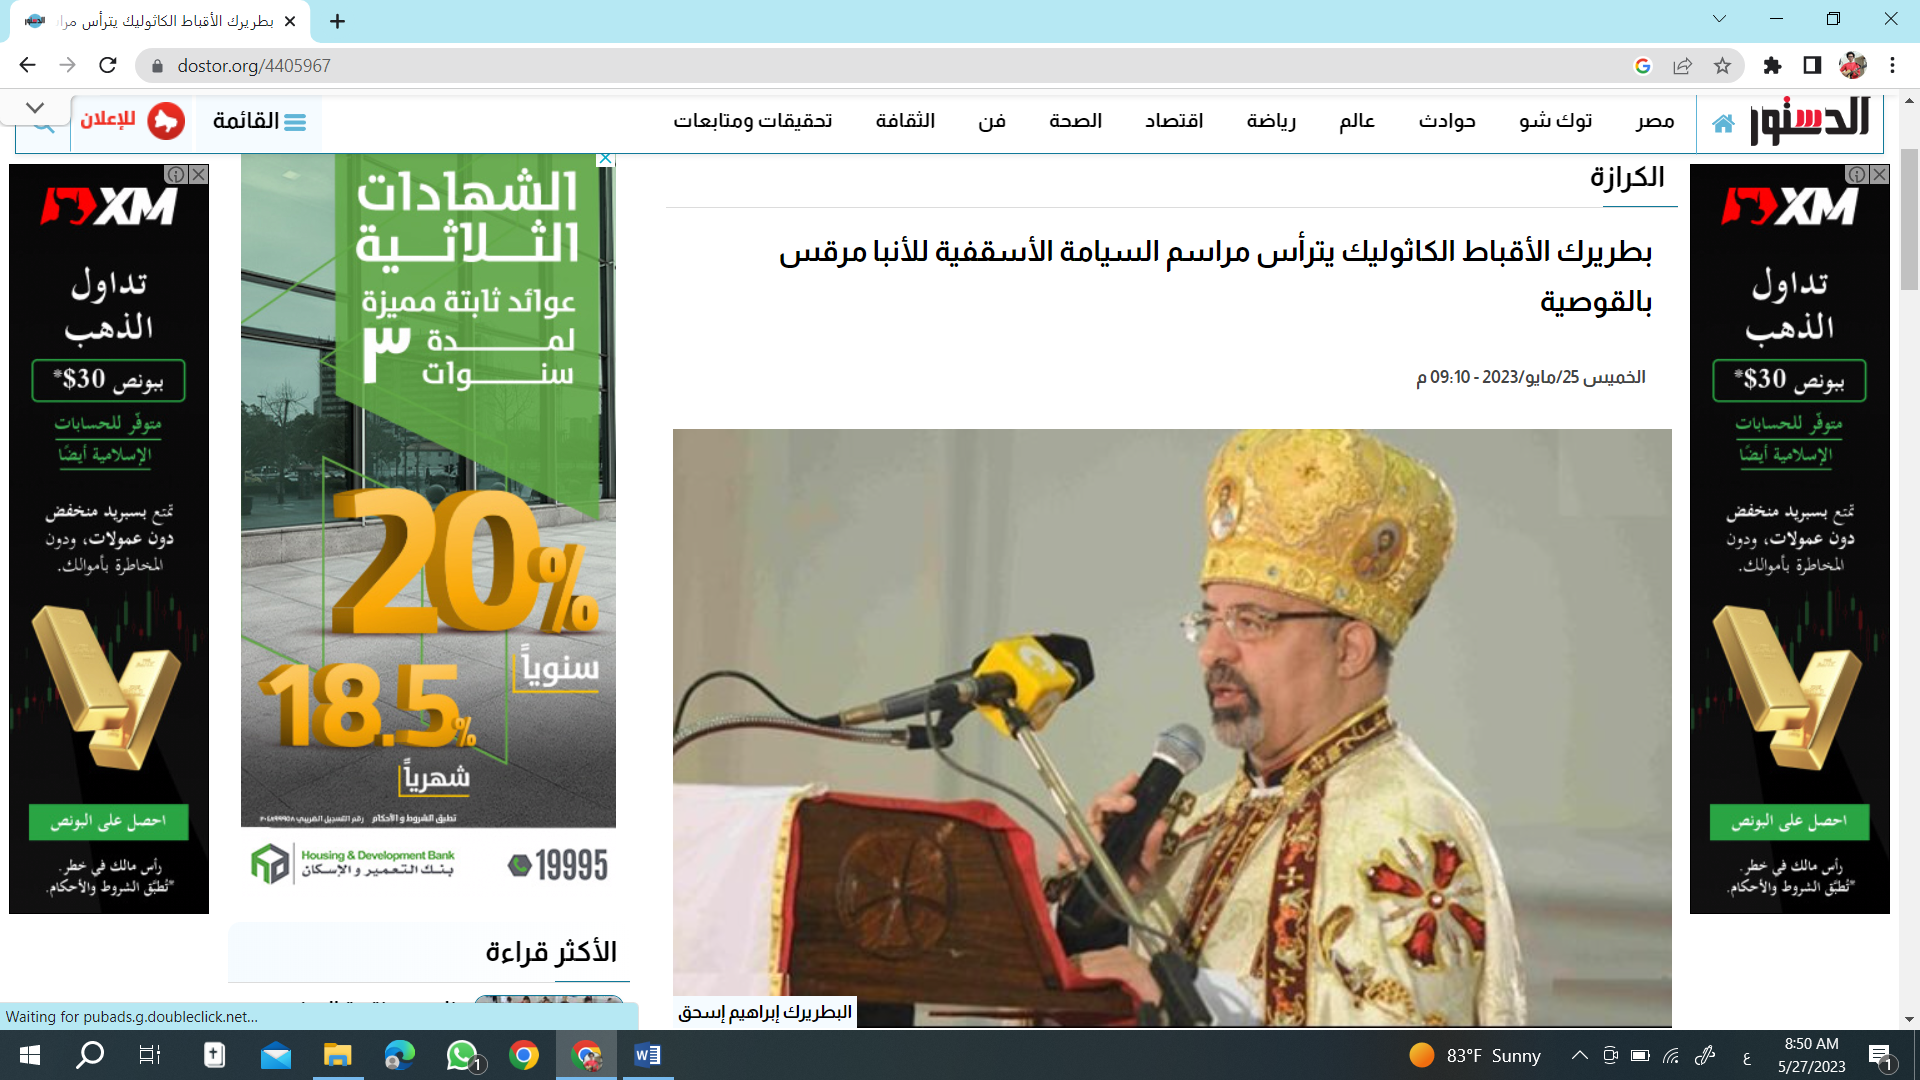Open info icon on right XM ad

[1857, 174]
